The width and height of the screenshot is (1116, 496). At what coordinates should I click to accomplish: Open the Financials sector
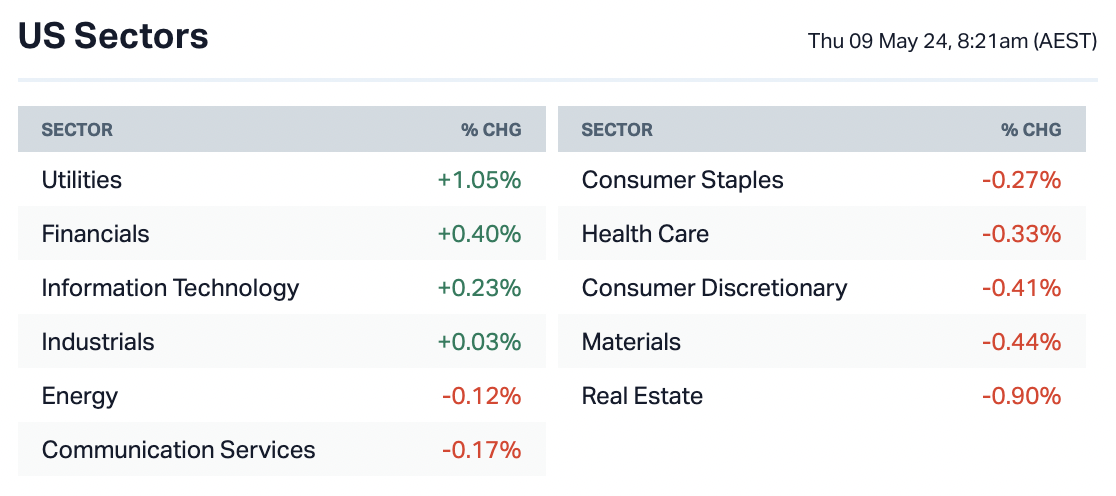point(95,234)
